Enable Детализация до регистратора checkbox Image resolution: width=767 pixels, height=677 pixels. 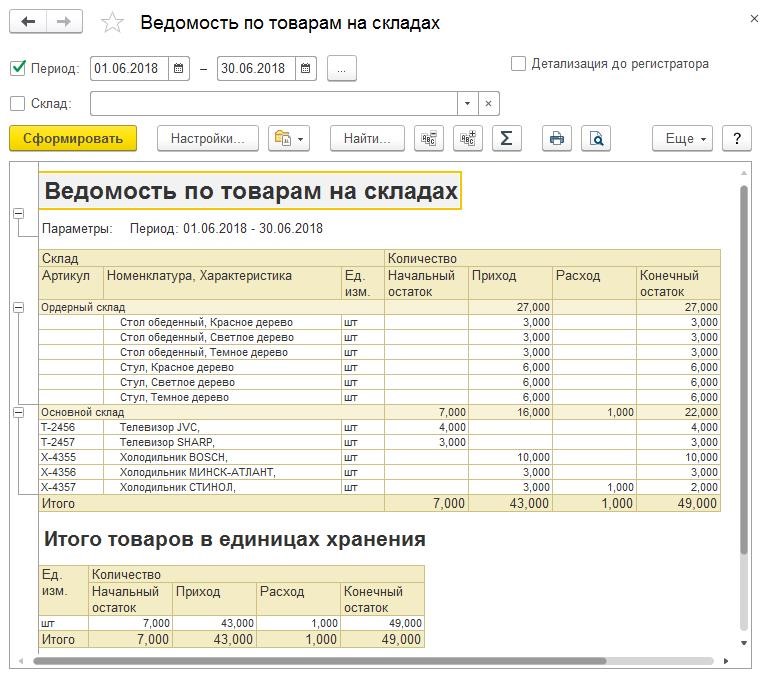518,64
